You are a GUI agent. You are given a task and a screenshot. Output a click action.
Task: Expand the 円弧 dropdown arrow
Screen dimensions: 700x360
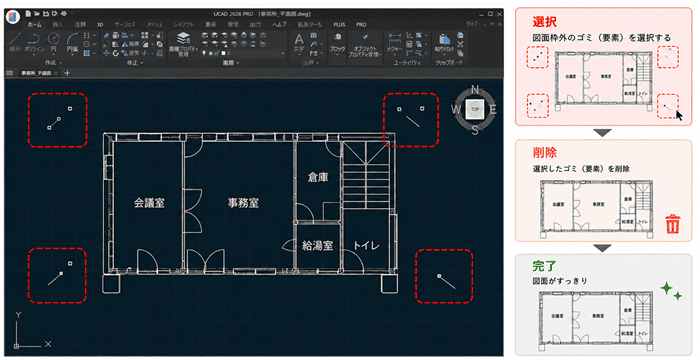72,54
